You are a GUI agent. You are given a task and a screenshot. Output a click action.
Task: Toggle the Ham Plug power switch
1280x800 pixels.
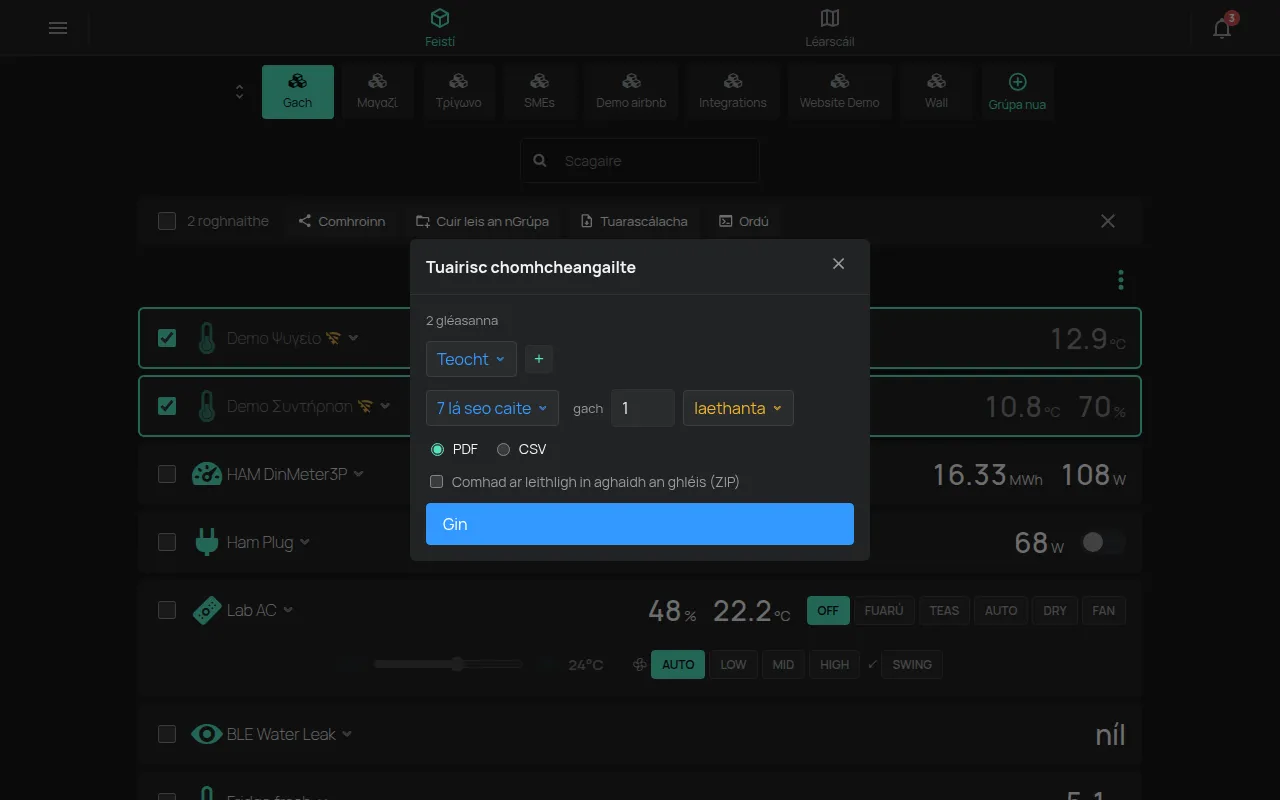coord(1103,542)
